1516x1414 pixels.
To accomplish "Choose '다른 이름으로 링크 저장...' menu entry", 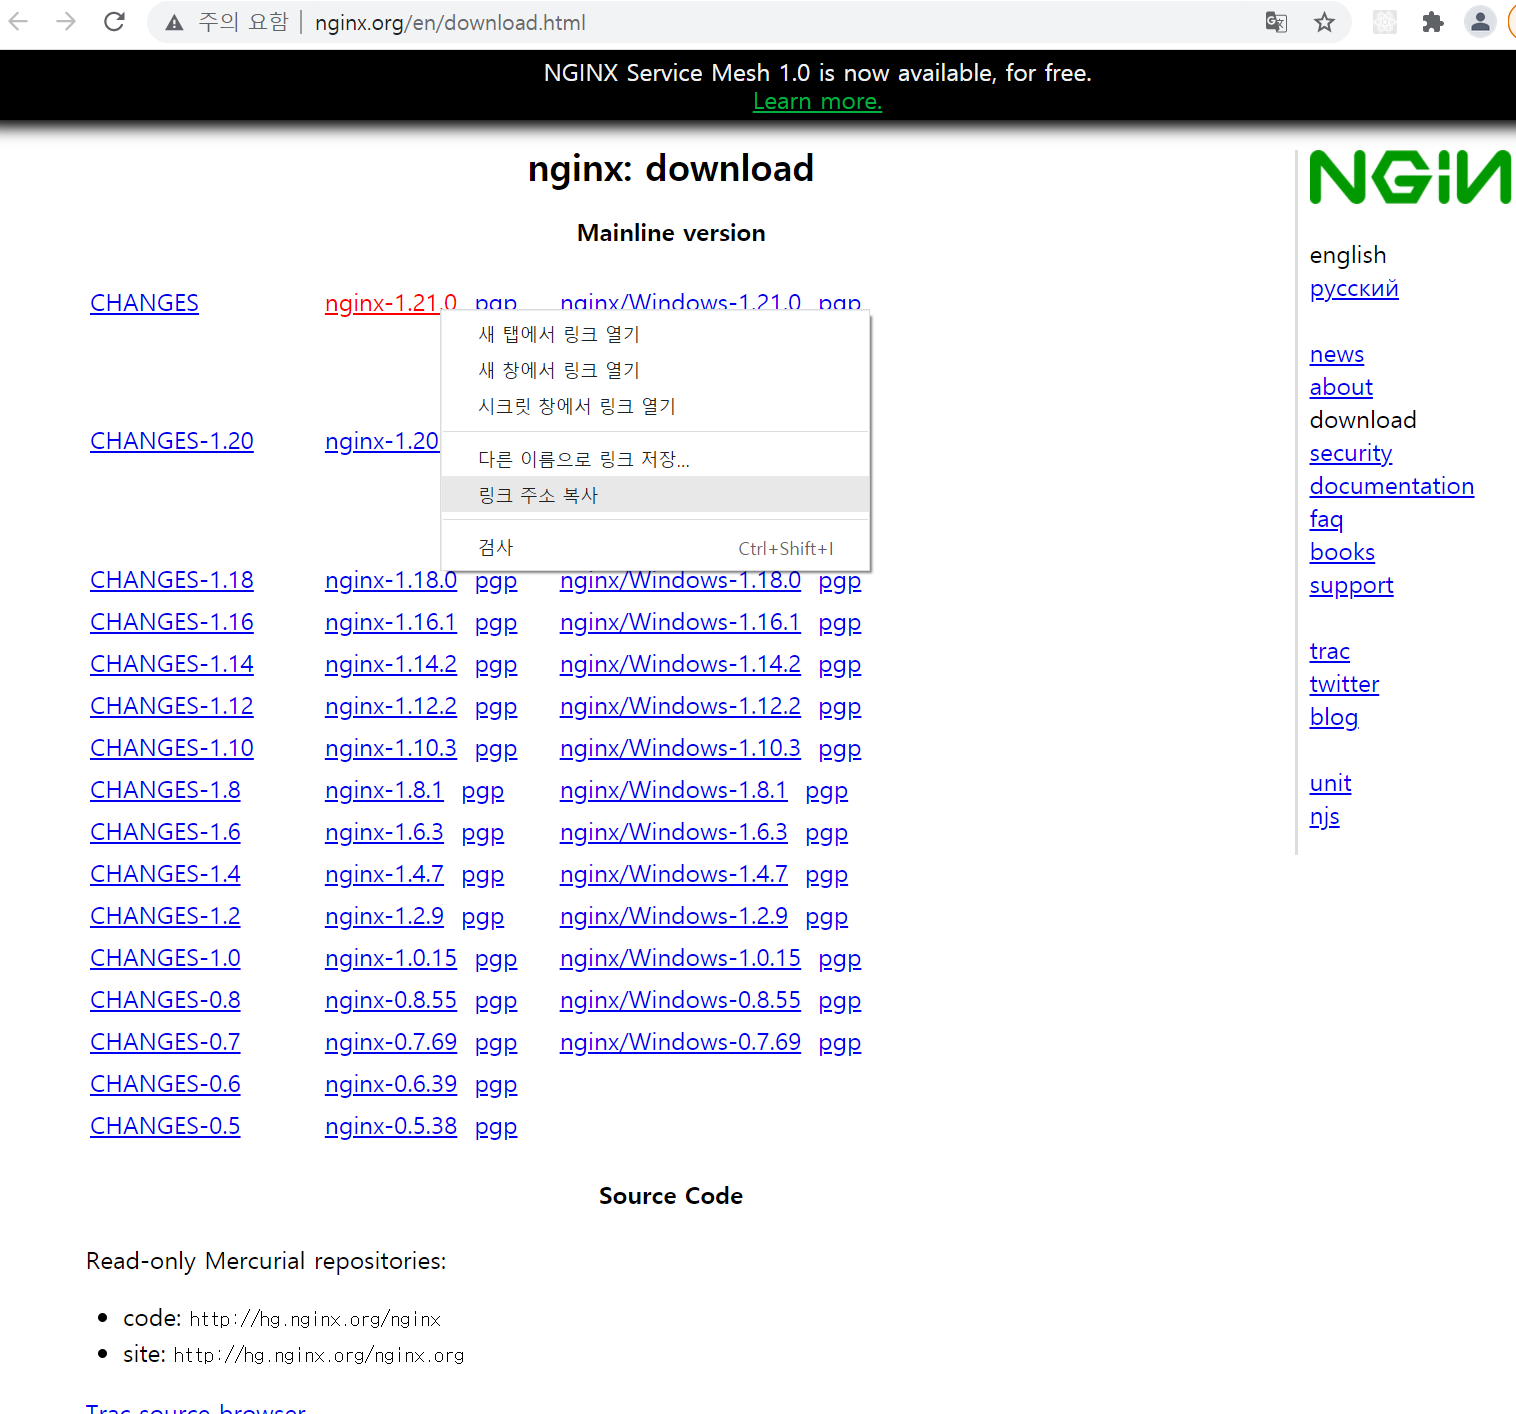I will (655, 459).
